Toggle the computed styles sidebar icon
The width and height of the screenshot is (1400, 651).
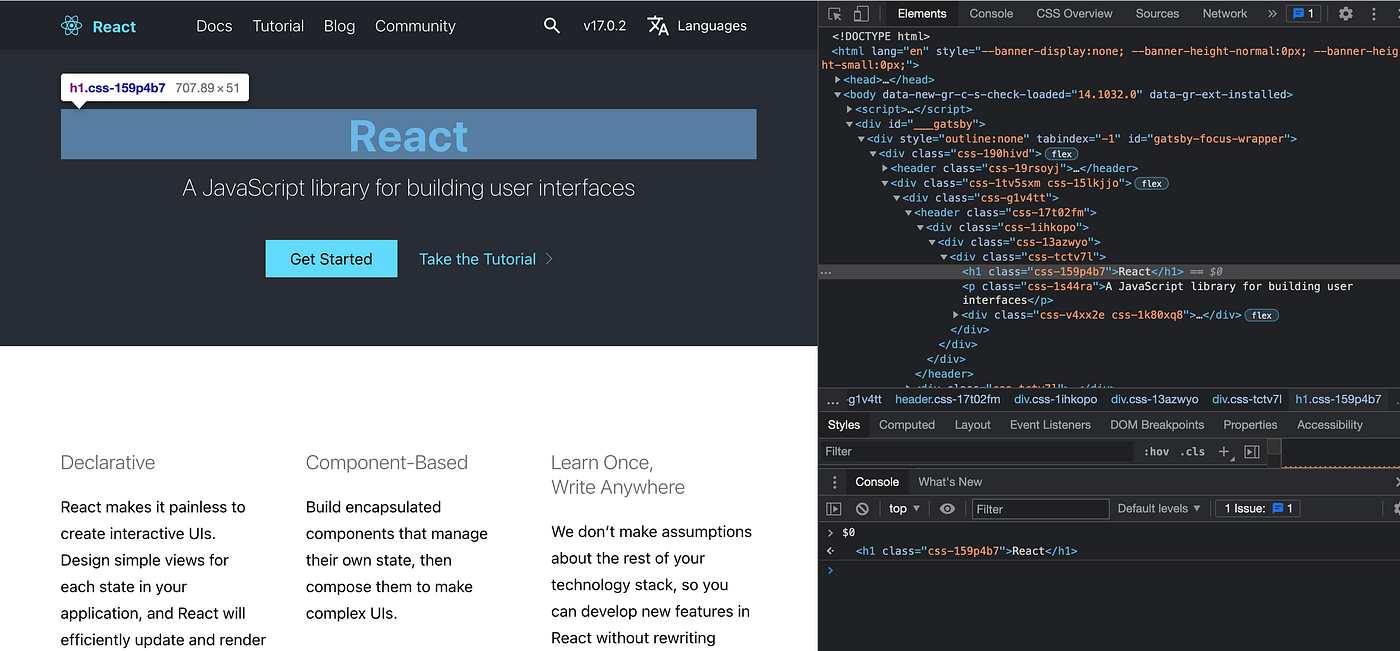tap(1252, 452)
